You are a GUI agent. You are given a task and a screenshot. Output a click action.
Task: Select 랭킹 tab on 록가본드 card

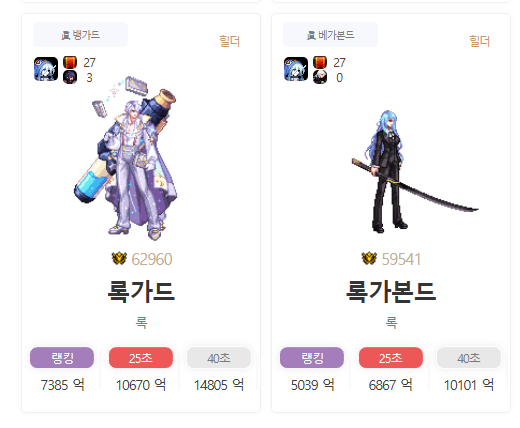[312, 358]
